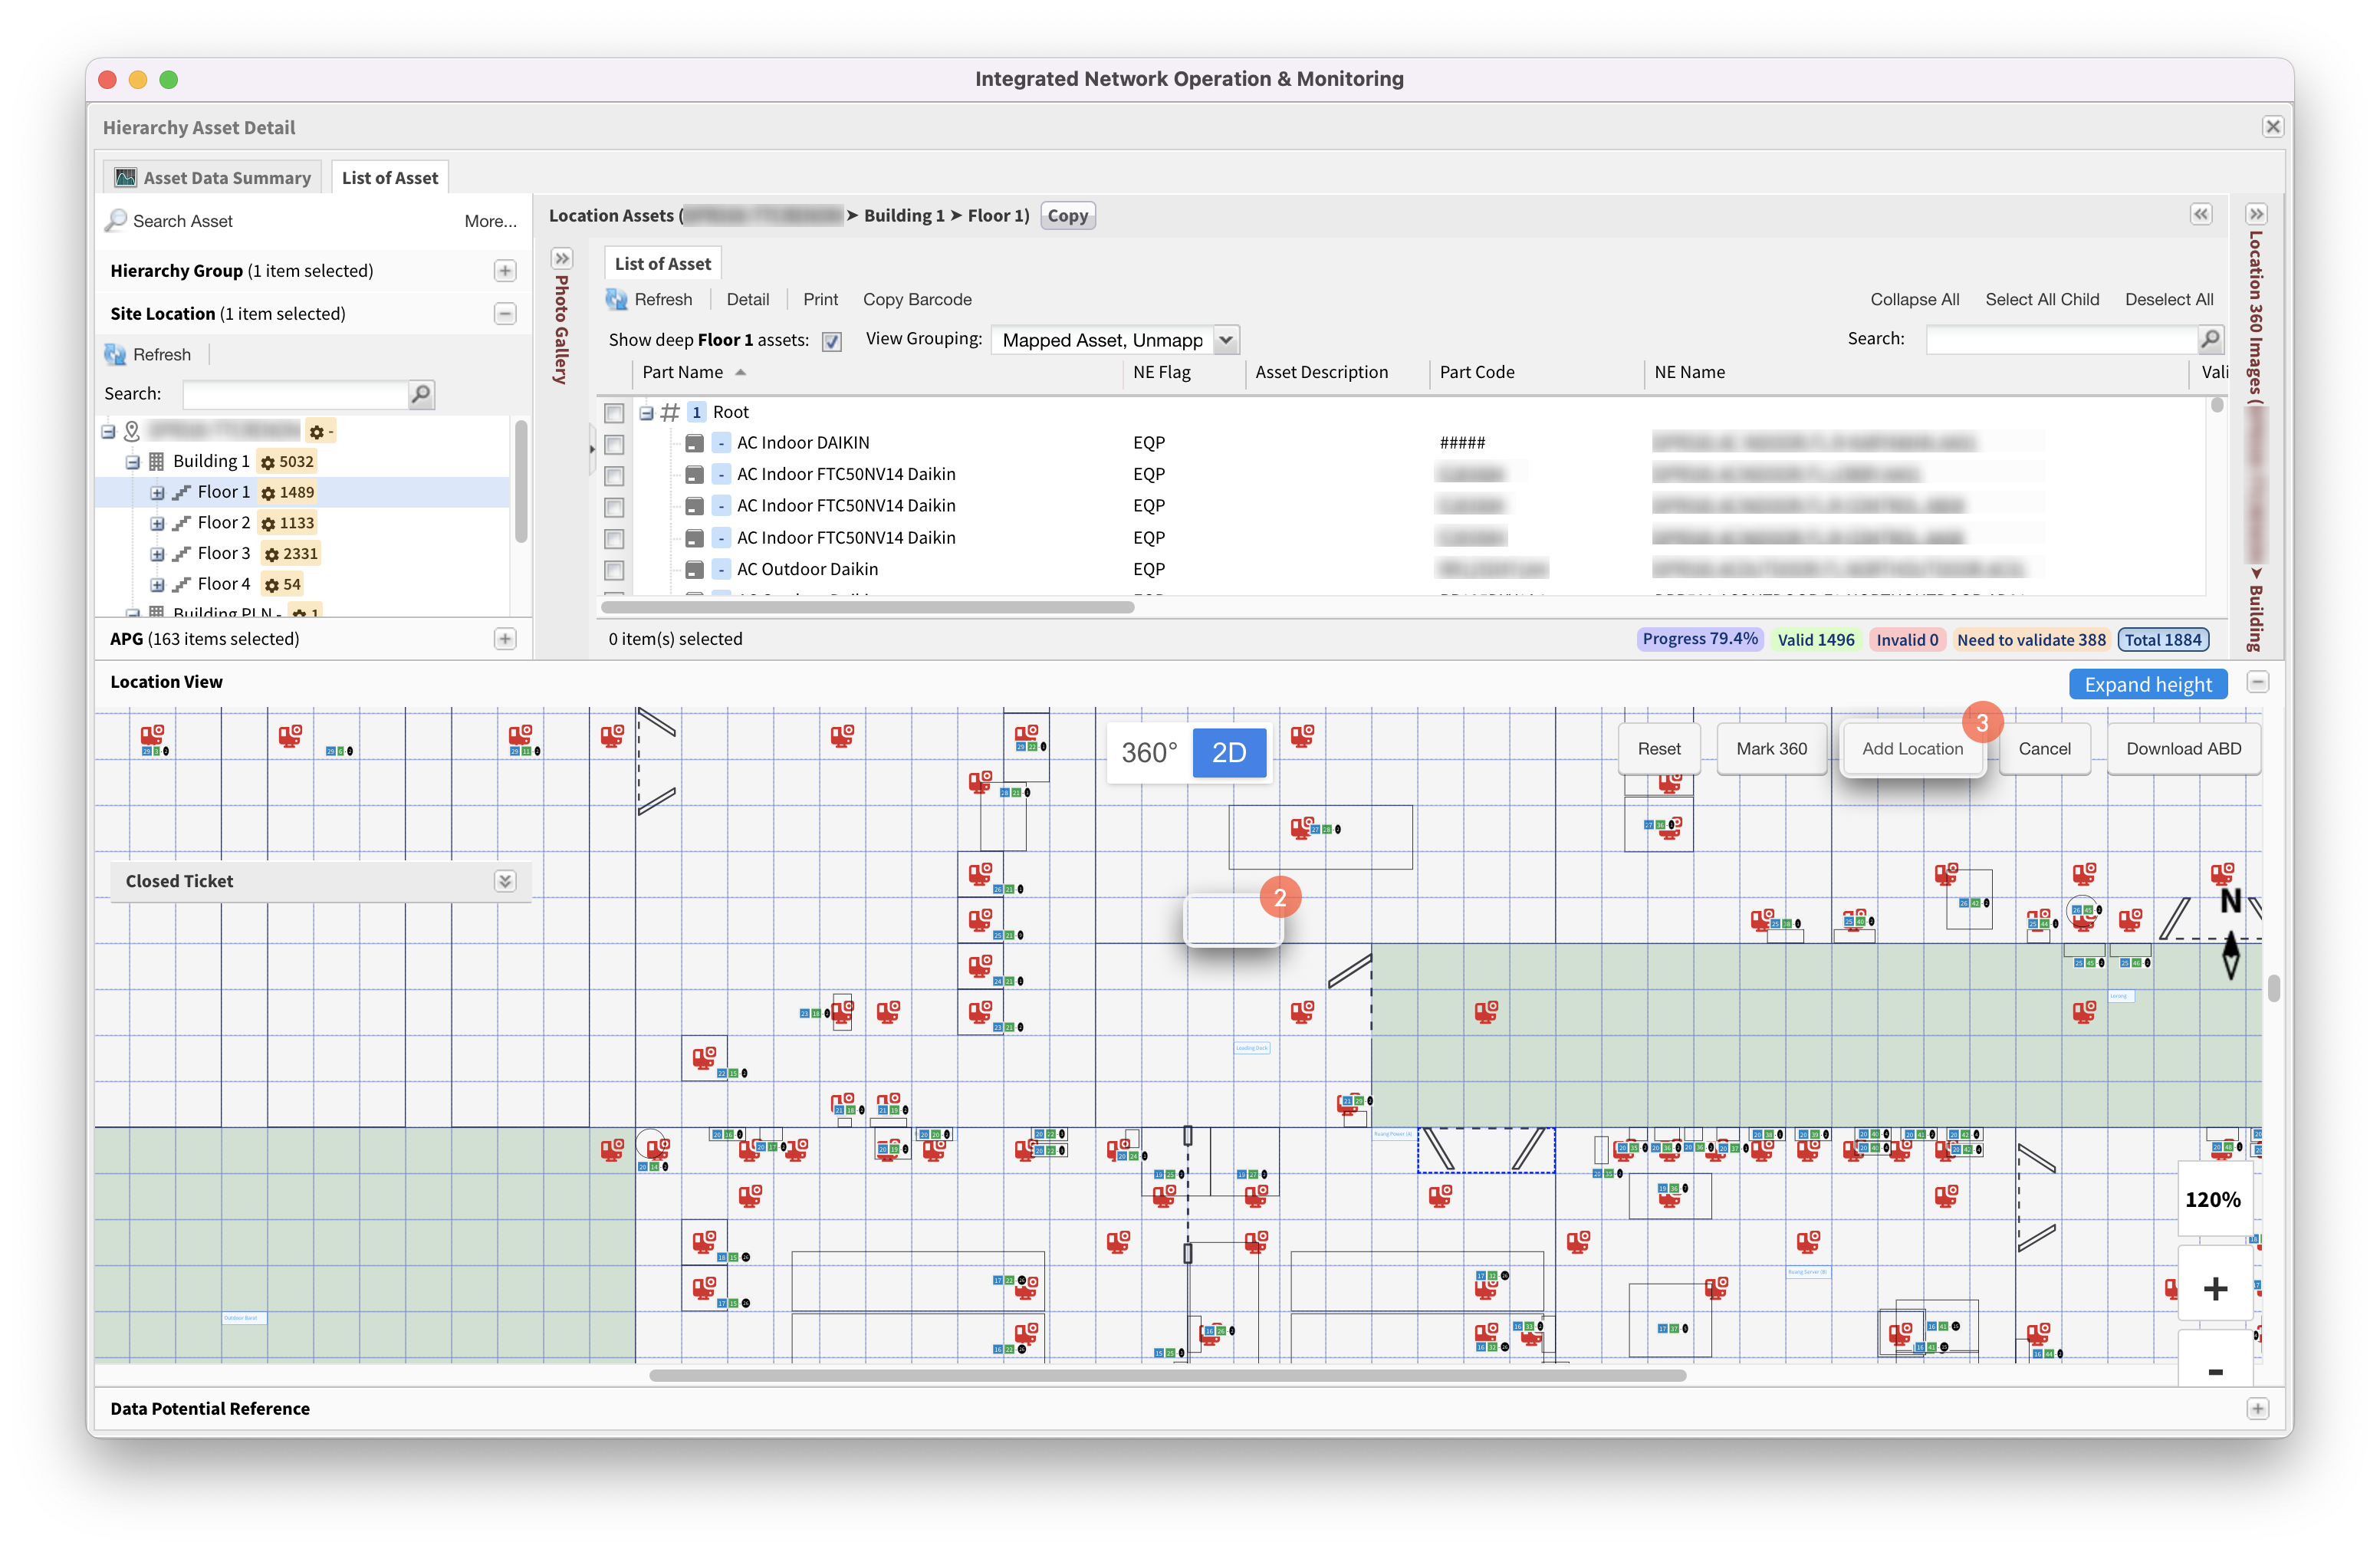Expand the Photo Gallery side panel arrow
This screenshot has width=2380, height=1552.
coord(562,258)
